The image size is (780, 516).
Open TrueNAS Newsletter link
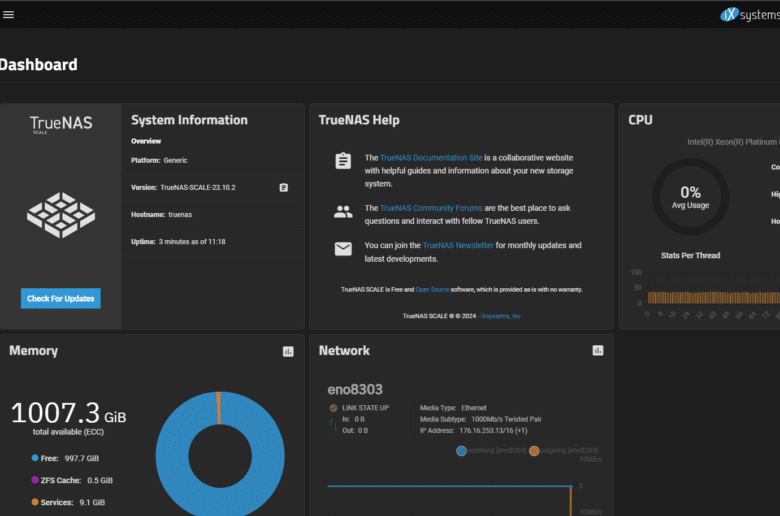[458, 245]
